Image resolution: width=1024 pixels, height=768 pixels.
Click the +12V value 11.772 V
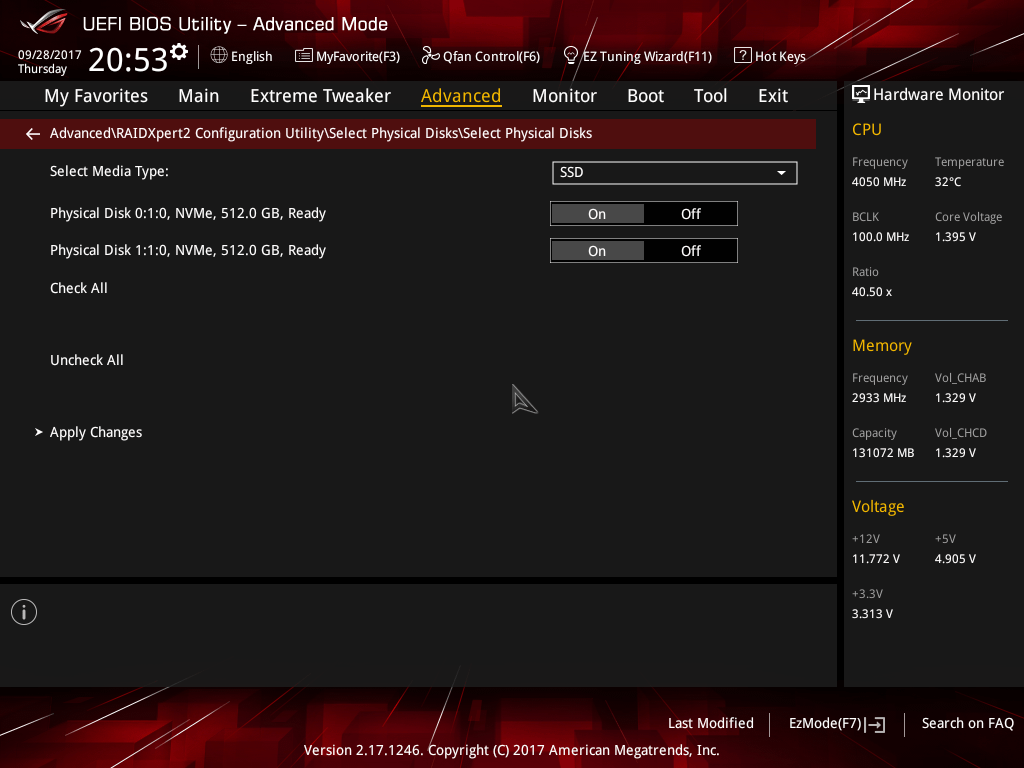[x=876, y=559]
